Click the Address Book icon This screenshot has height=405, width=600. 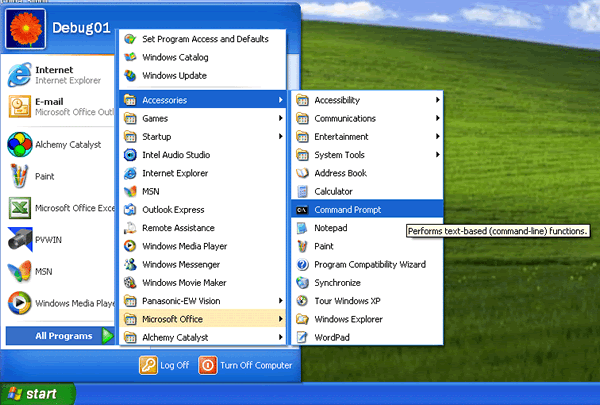(x=302, y=173)
